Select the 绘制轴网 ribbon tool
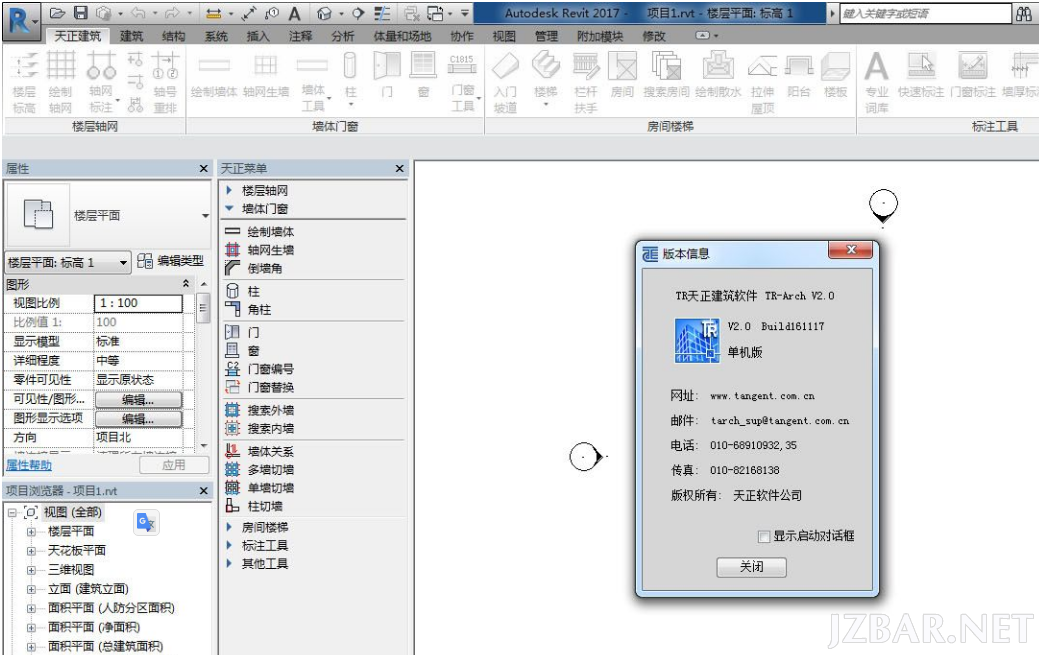Screen dimensions: 1039x655 coord(60,82)
